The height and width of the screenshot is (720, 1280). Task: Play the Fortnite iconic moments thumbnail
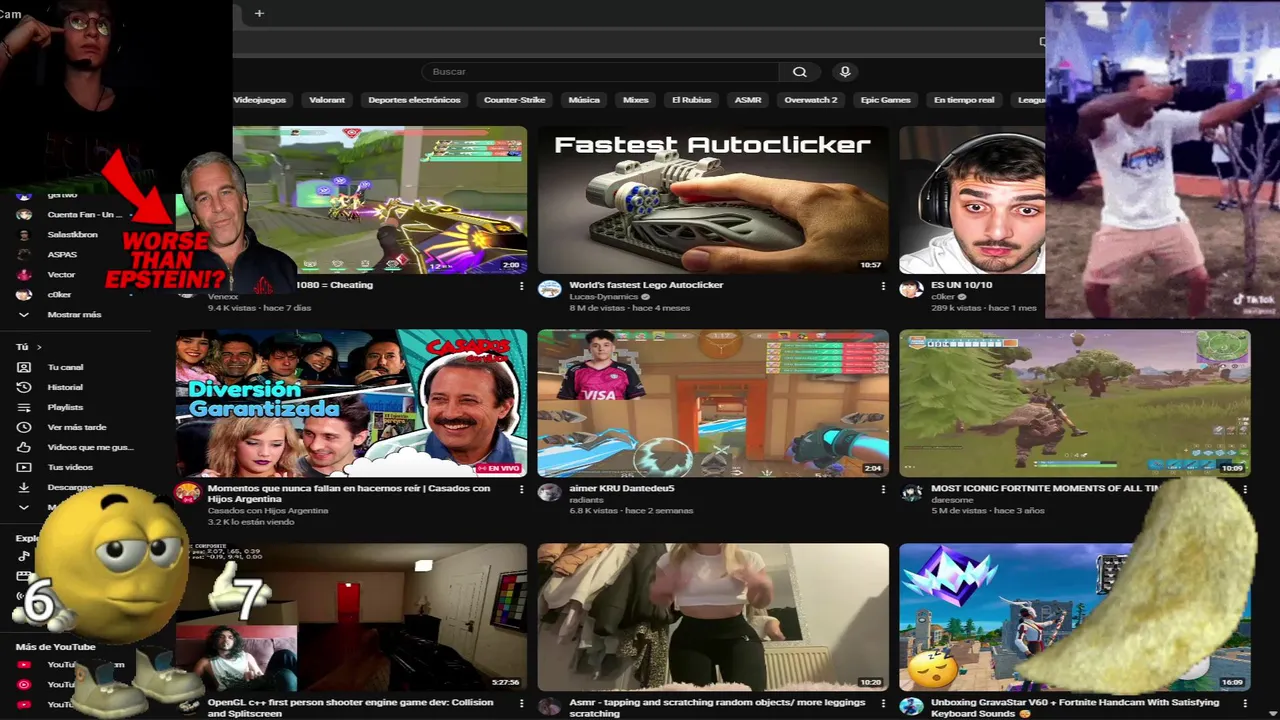(x=1074, y=403)
